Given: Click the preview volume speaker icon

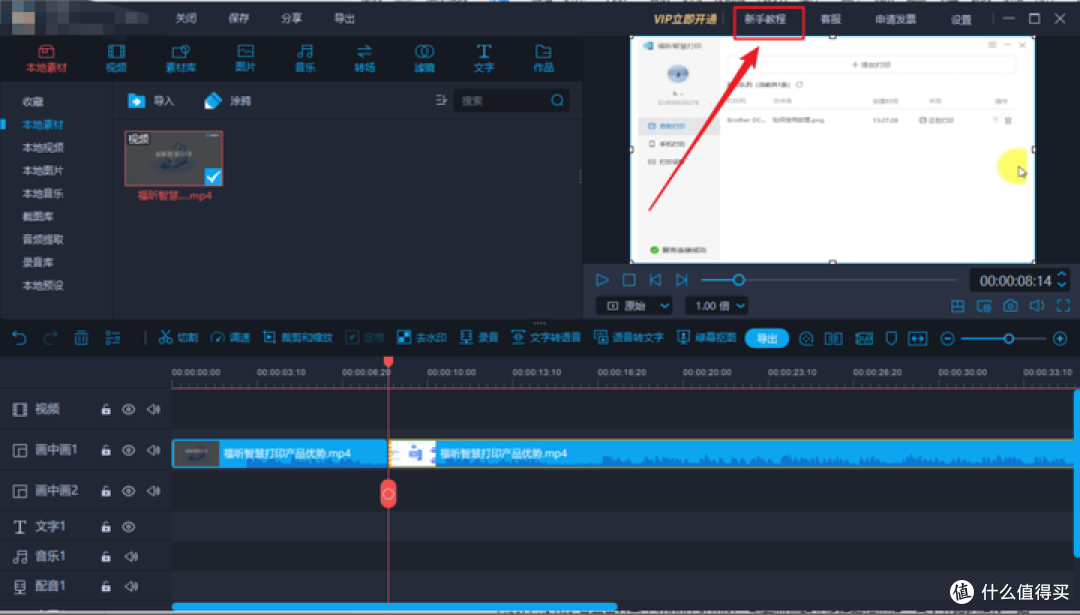Looking at the screenshot, I should coord(1037,306).
